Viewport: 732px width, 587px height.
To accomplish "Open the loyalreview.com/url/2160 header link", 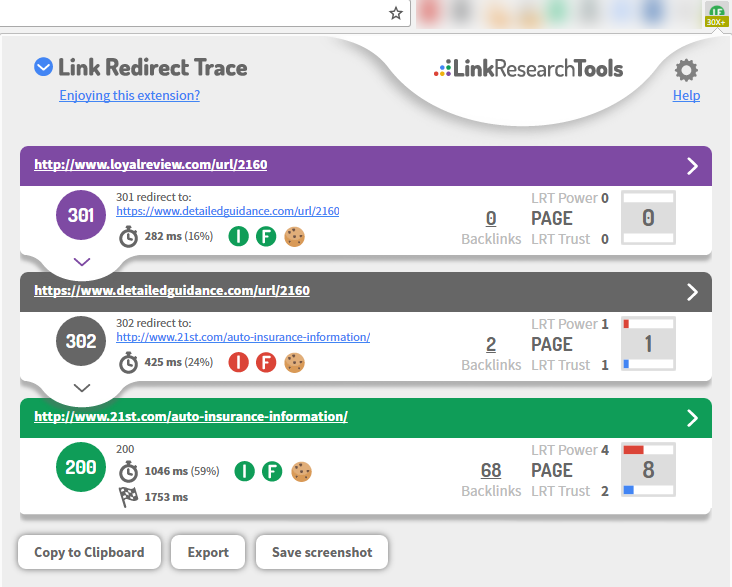I will 151,164.
